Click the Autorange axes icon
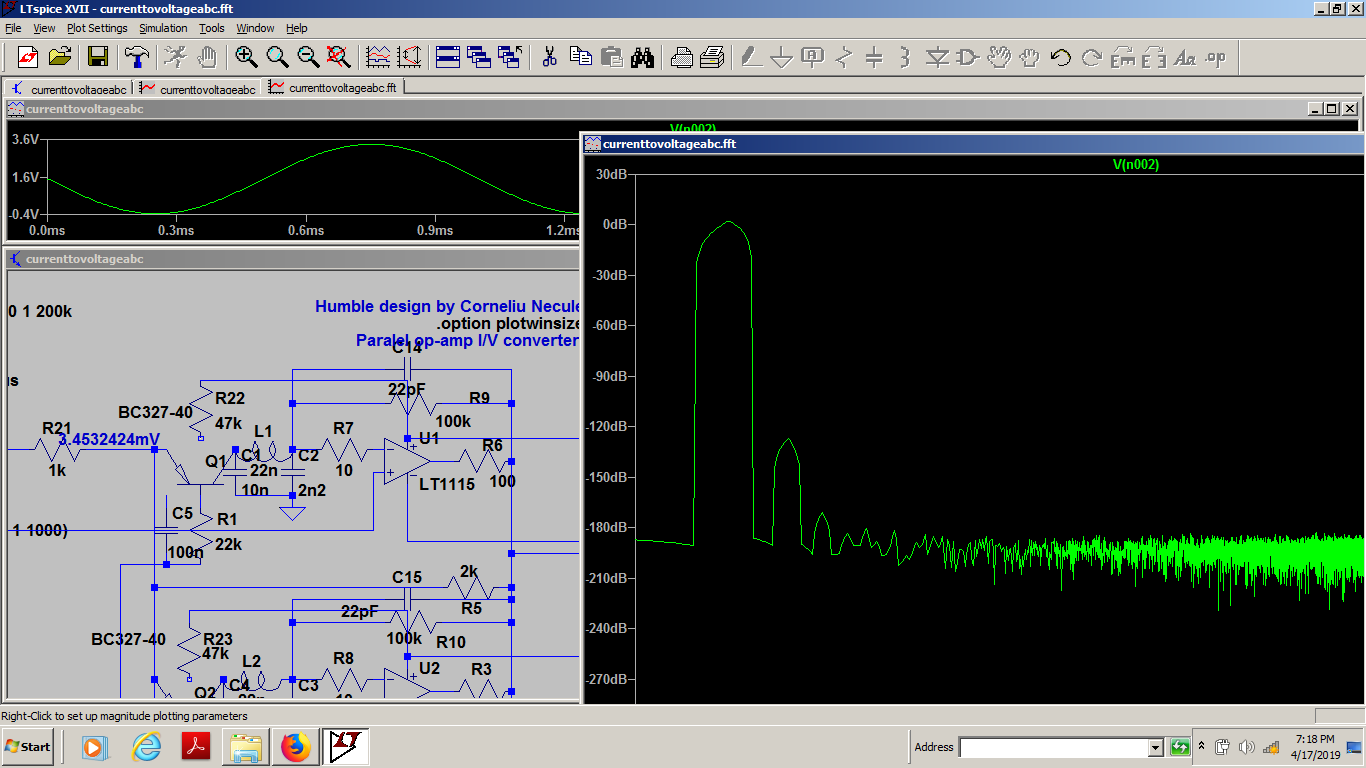 (x=409, y=57)
